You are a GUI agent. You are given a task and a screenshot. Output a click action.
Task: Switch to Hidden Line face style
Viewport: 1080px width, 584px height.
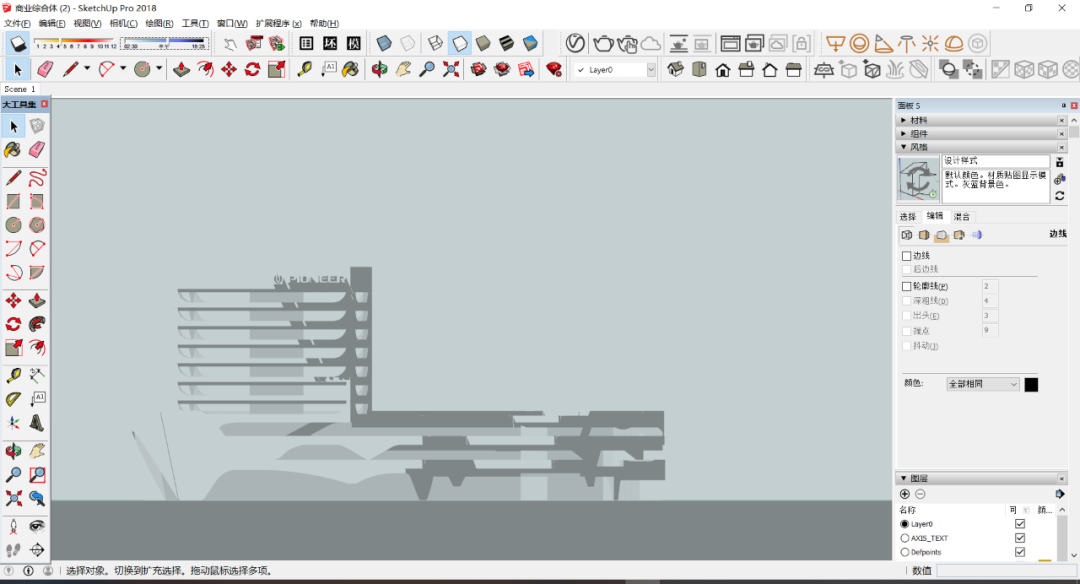coord(459,43)
